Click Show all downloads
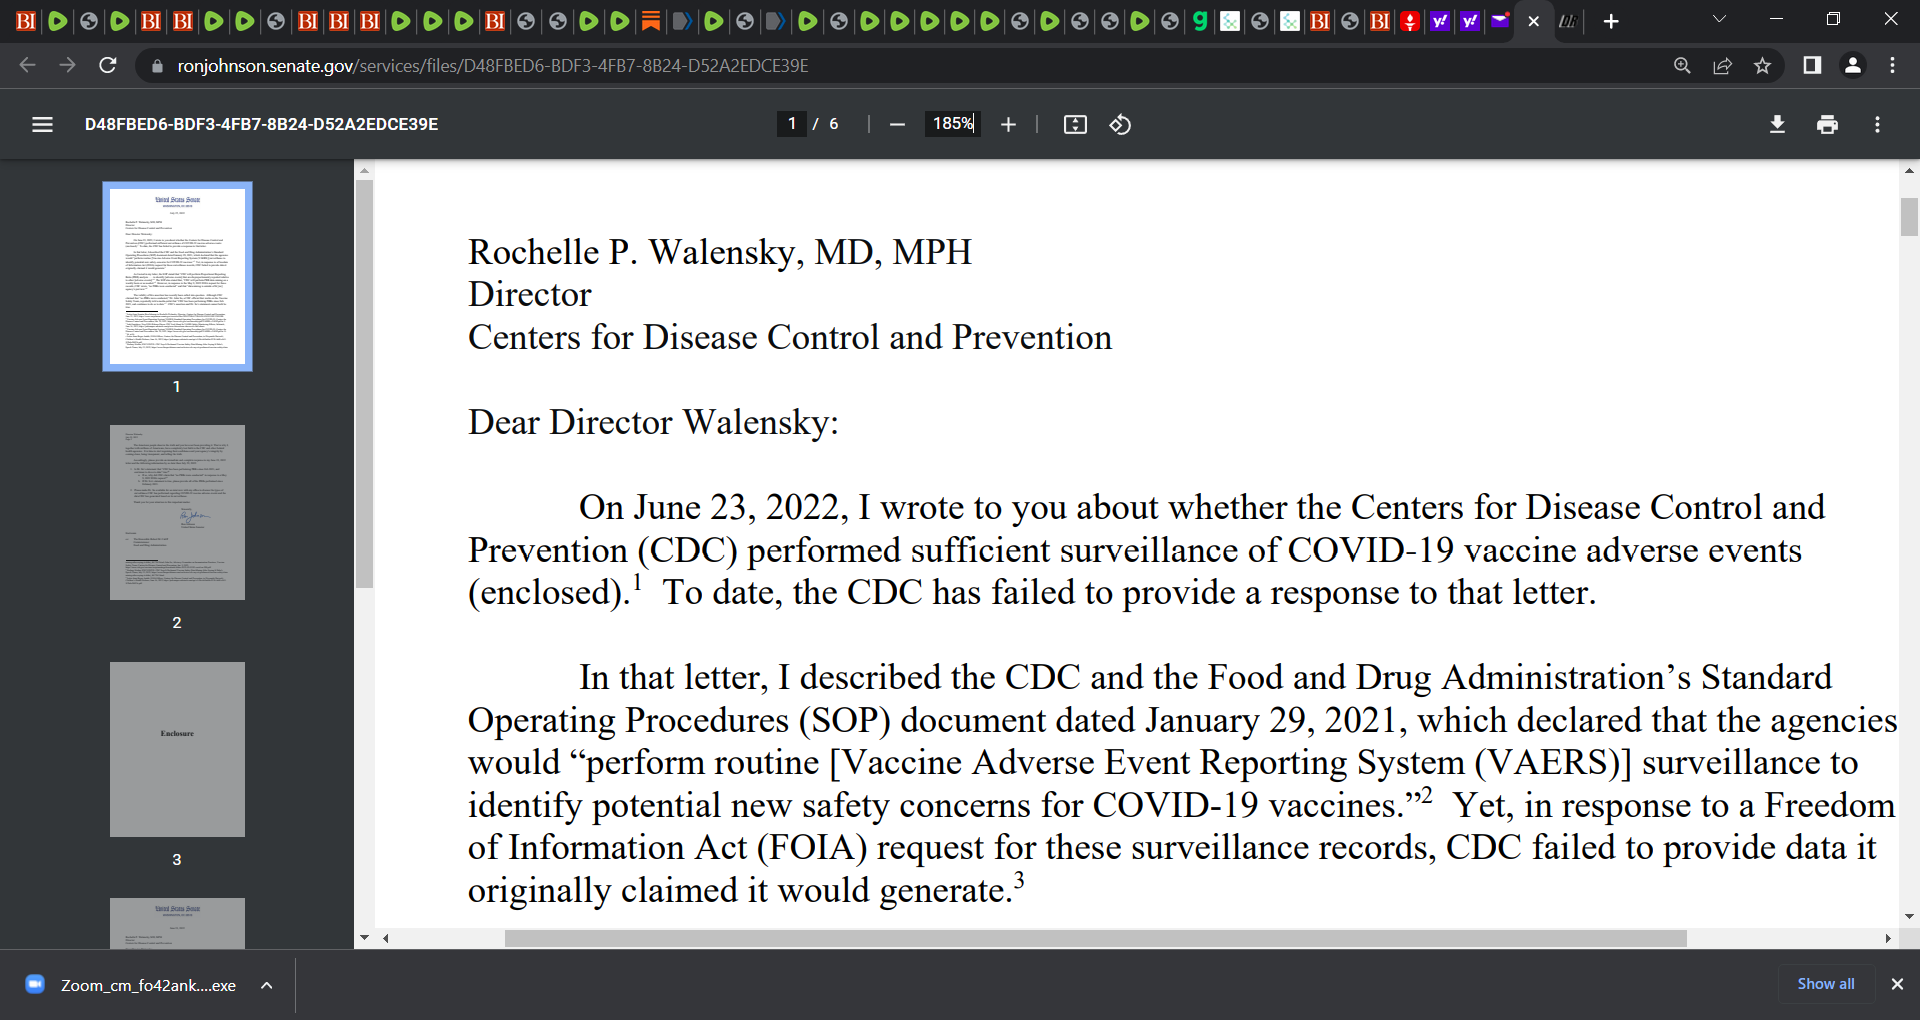 [1825, 984]
